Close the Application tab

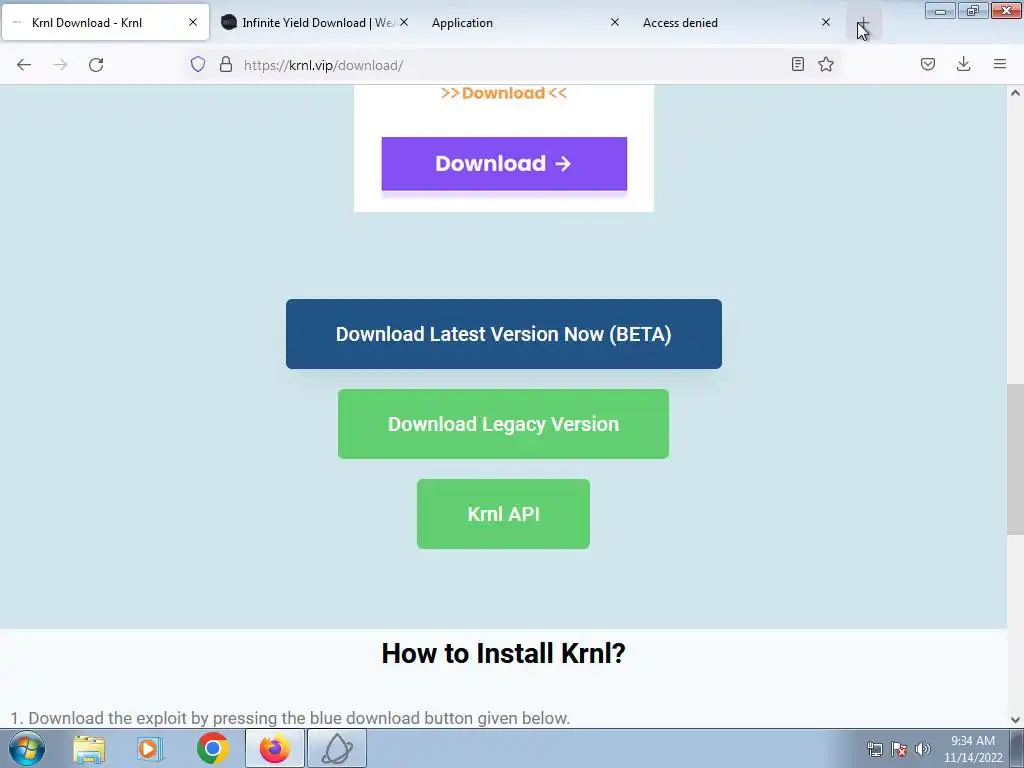[x=615, y=22]
